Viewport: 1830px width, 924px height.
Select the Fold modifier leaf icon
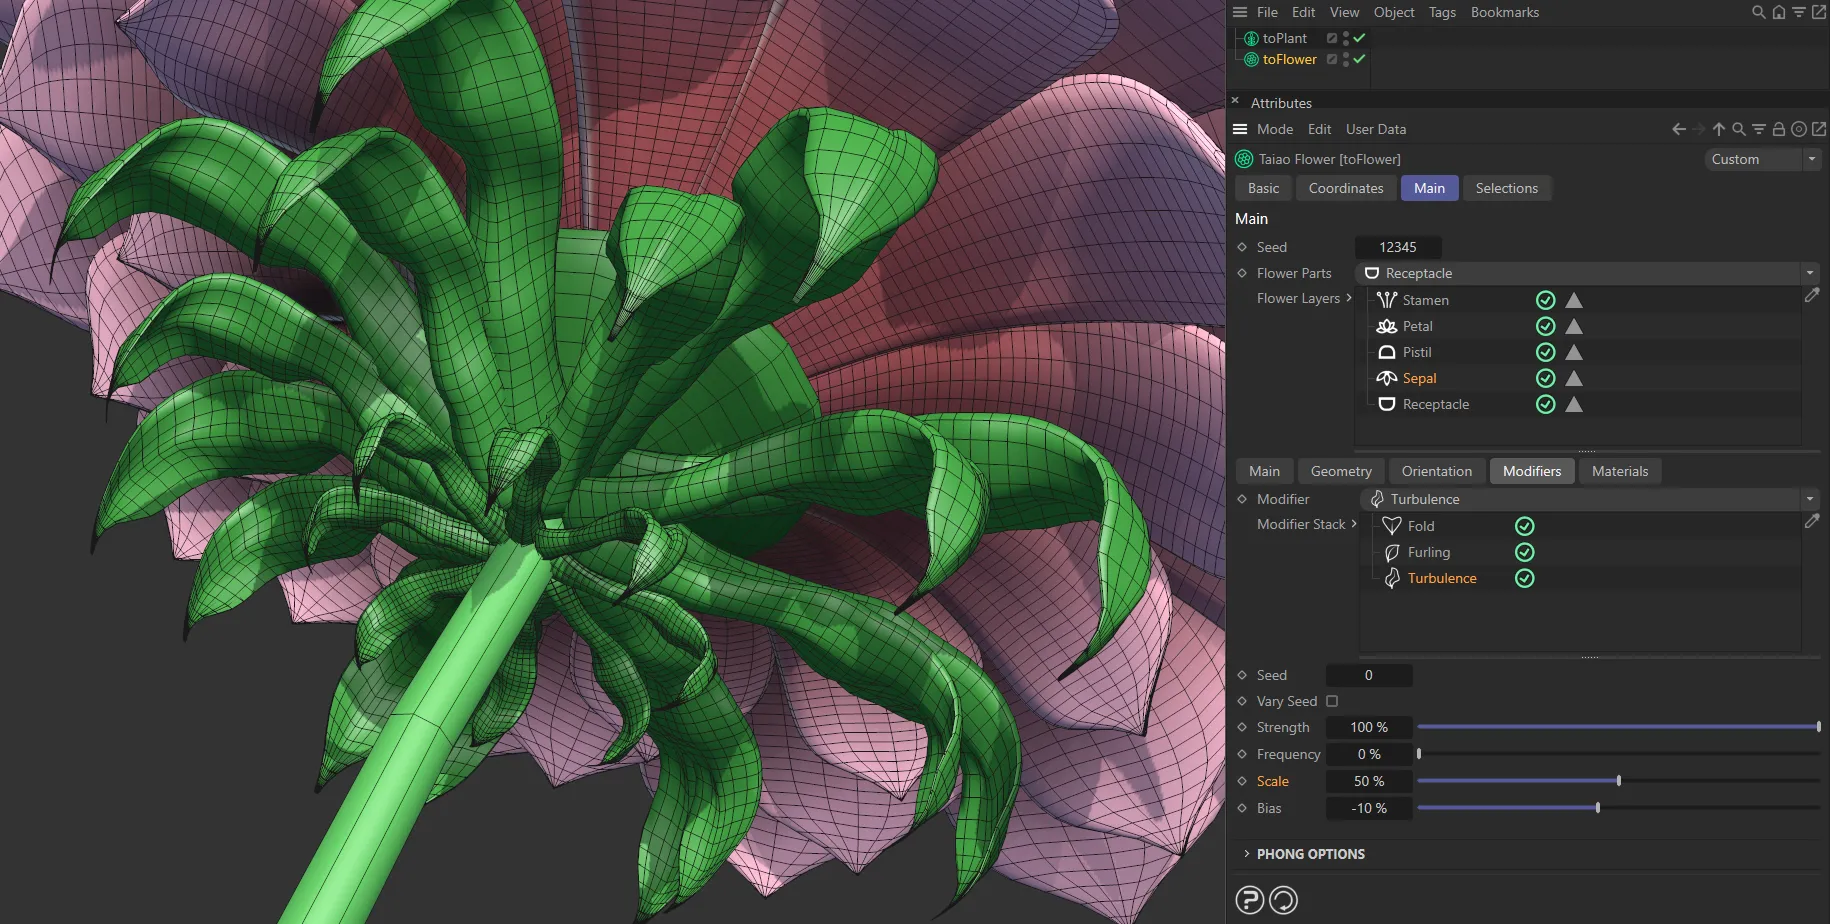(x=1391, y=525)
